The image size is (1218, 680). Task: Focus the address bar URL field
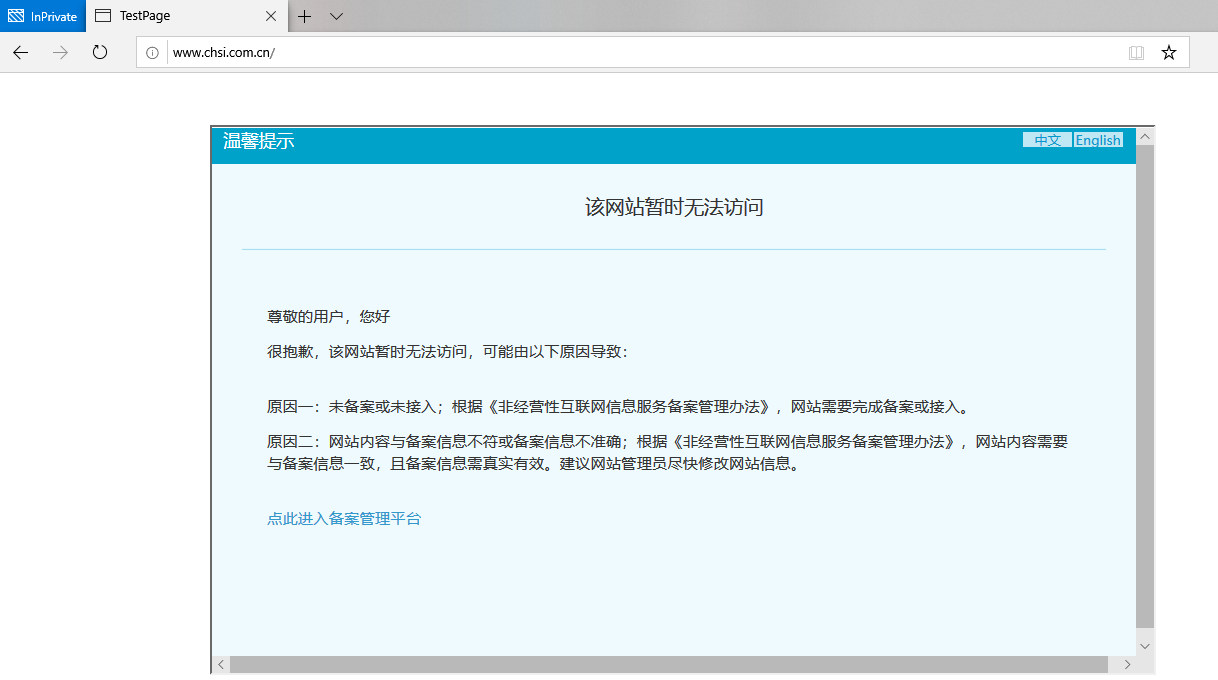(640, 53)
